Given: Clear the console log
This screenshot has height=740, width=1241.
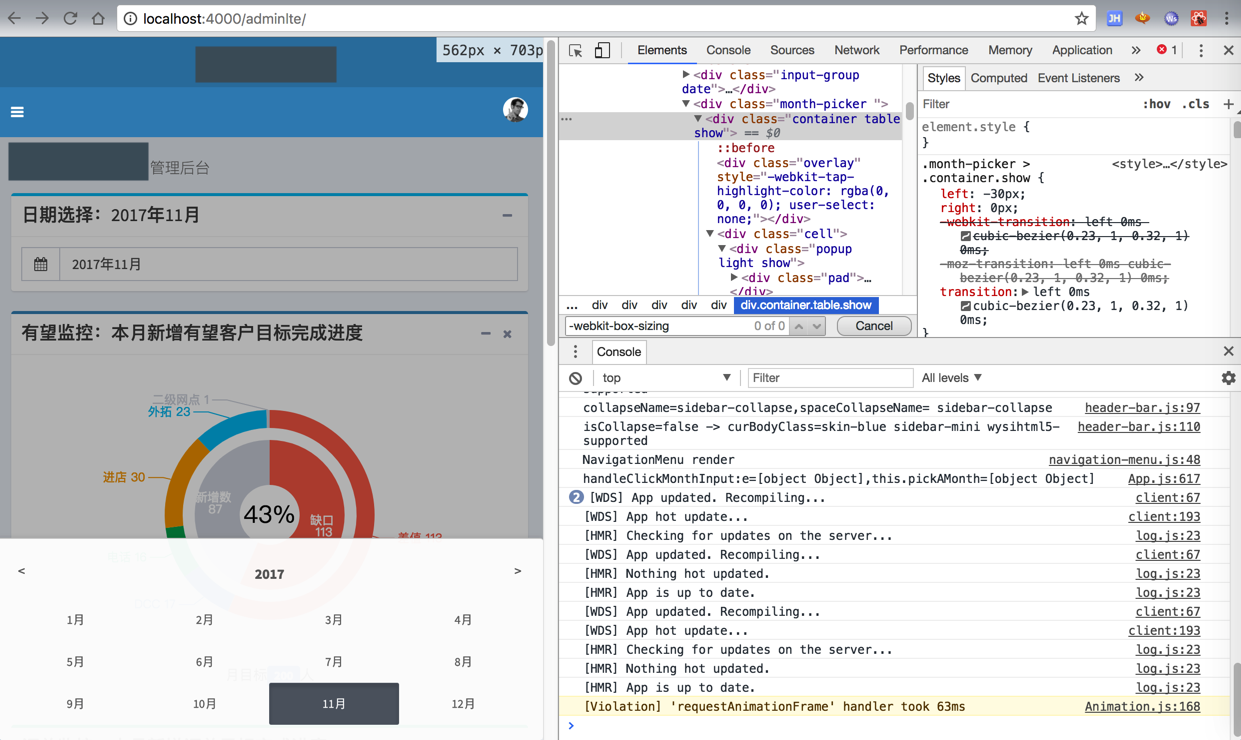Looking at the screenshot, I should pos(575,378).
